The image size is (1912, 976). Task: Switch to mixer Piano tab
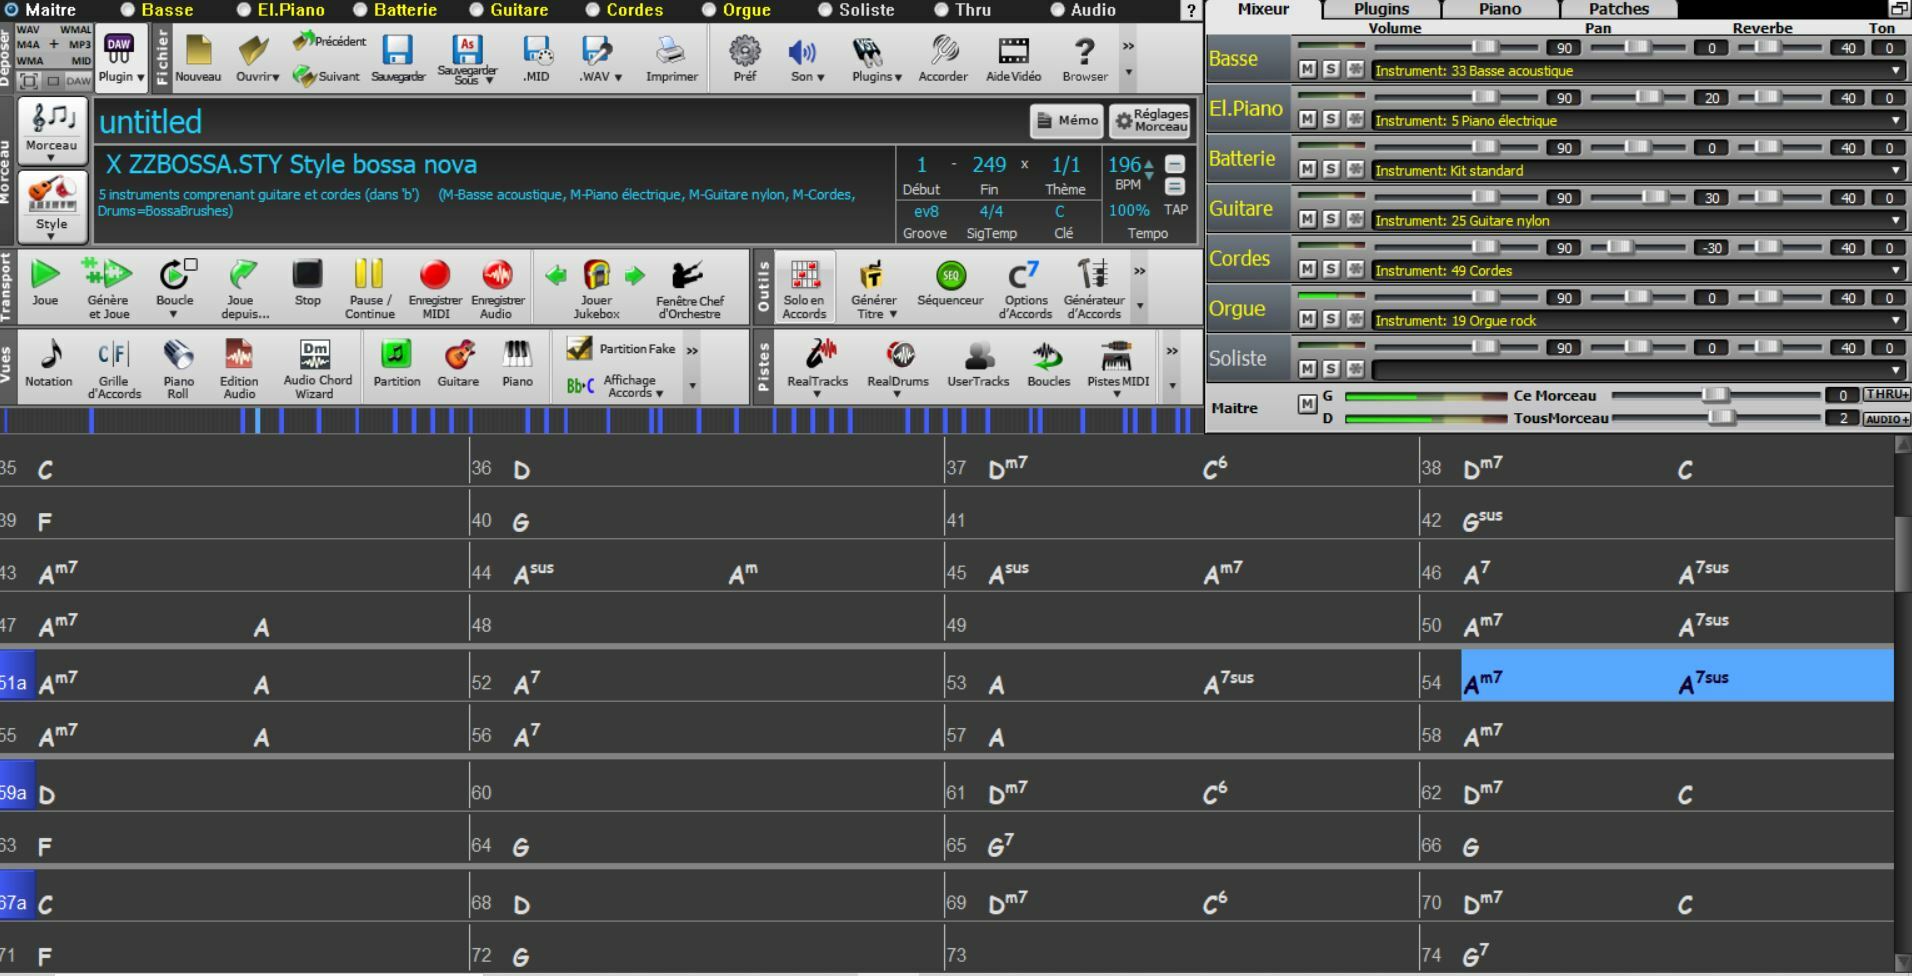pos(1500,9)
